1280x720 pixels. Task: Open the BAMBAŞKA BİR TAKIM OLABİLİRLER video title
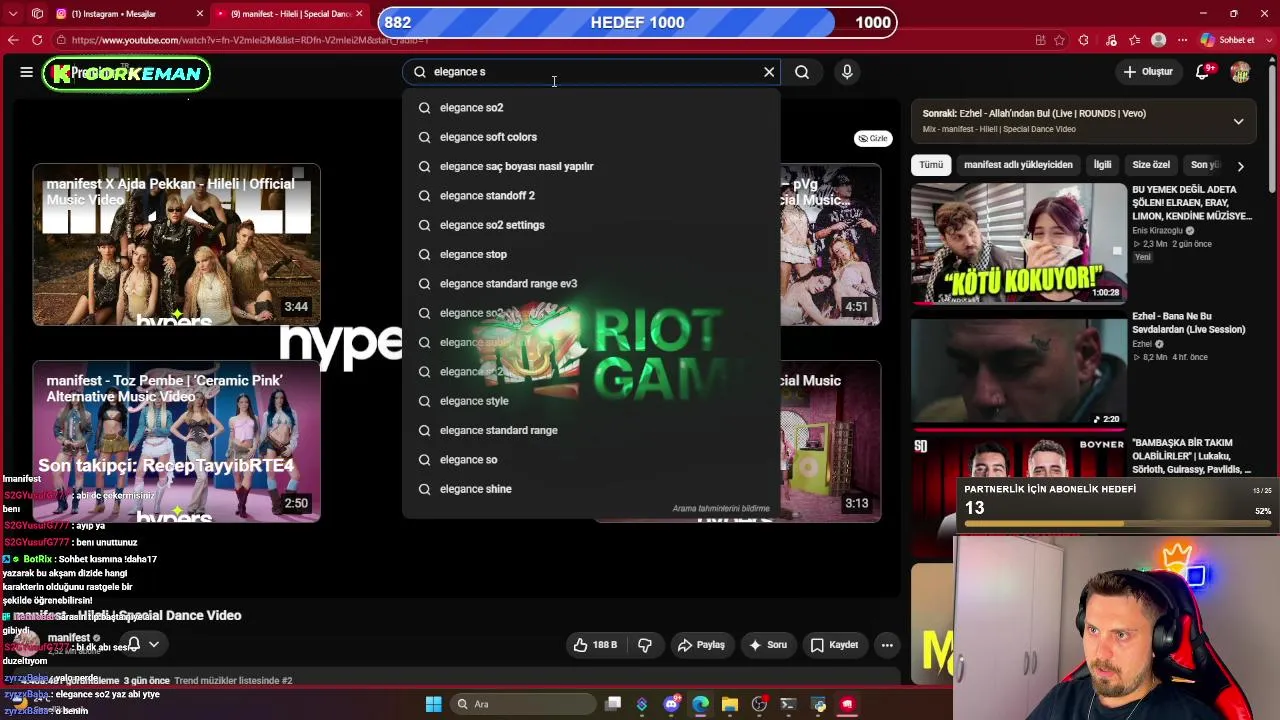pos(1192,456)
